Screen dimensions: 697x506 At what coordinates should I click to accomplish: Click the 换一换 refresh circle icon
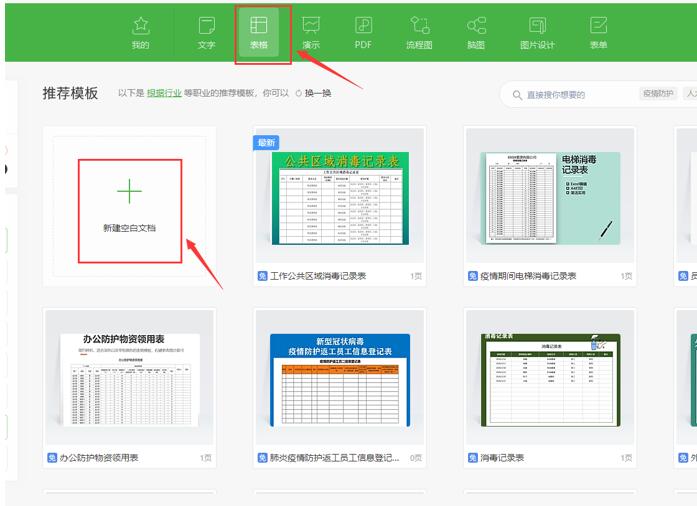299,93
